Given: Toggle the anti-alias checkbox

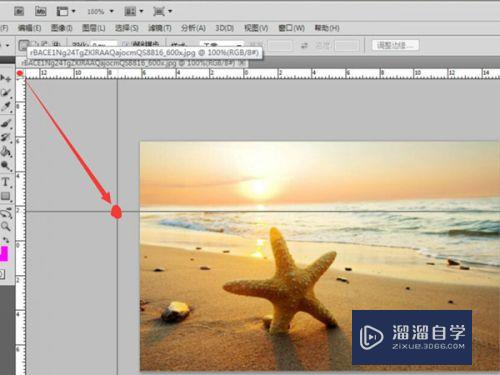Looking at the screenshot, I should pos(125,44).
